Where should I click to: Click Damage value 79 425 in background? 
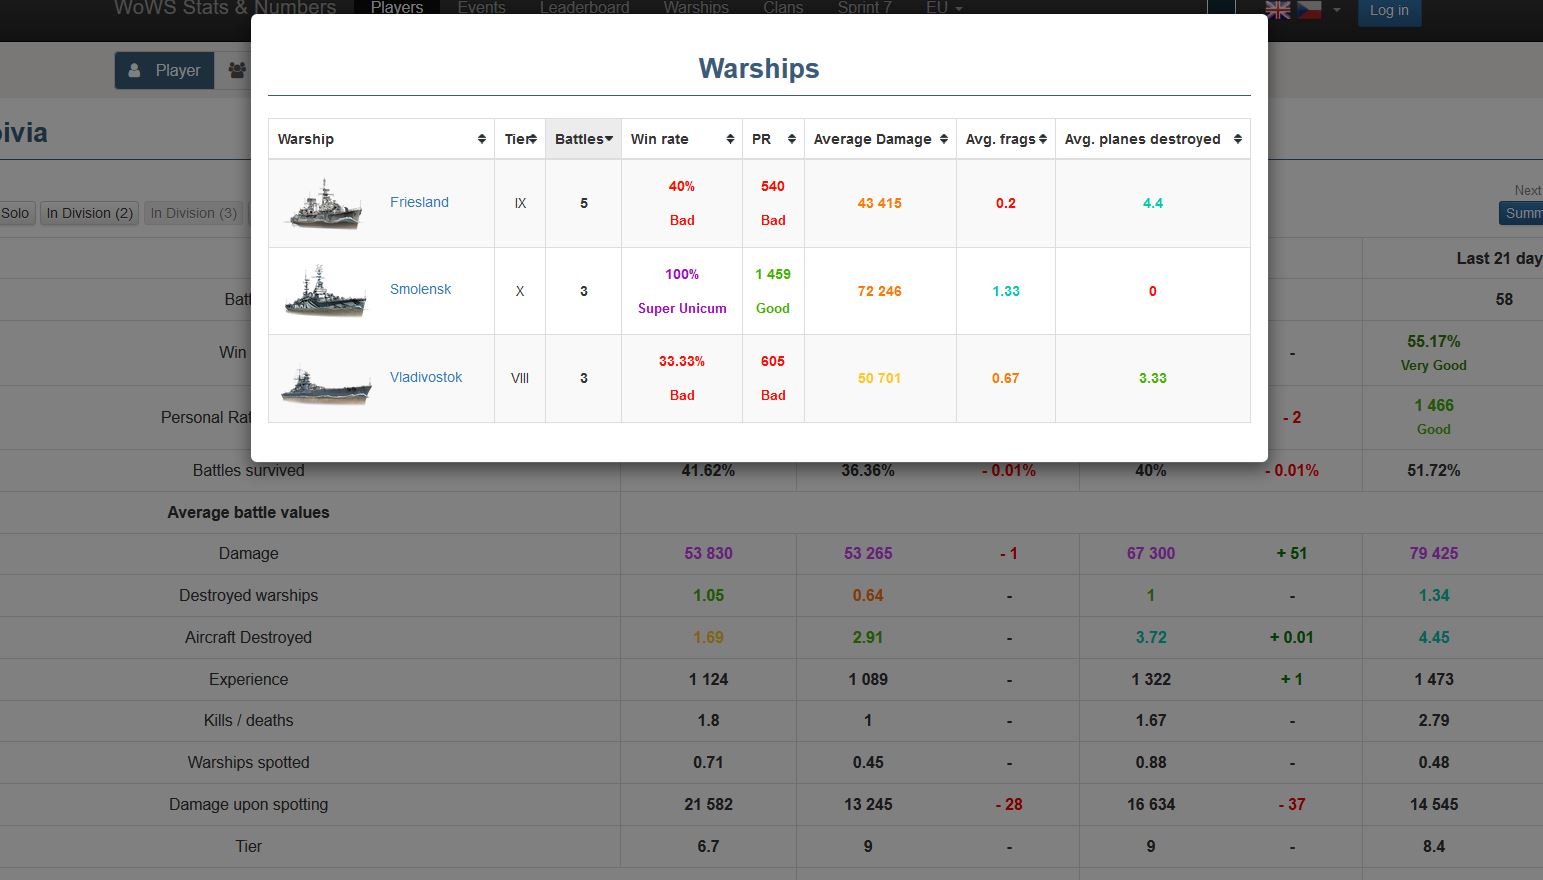[1434, 553]
